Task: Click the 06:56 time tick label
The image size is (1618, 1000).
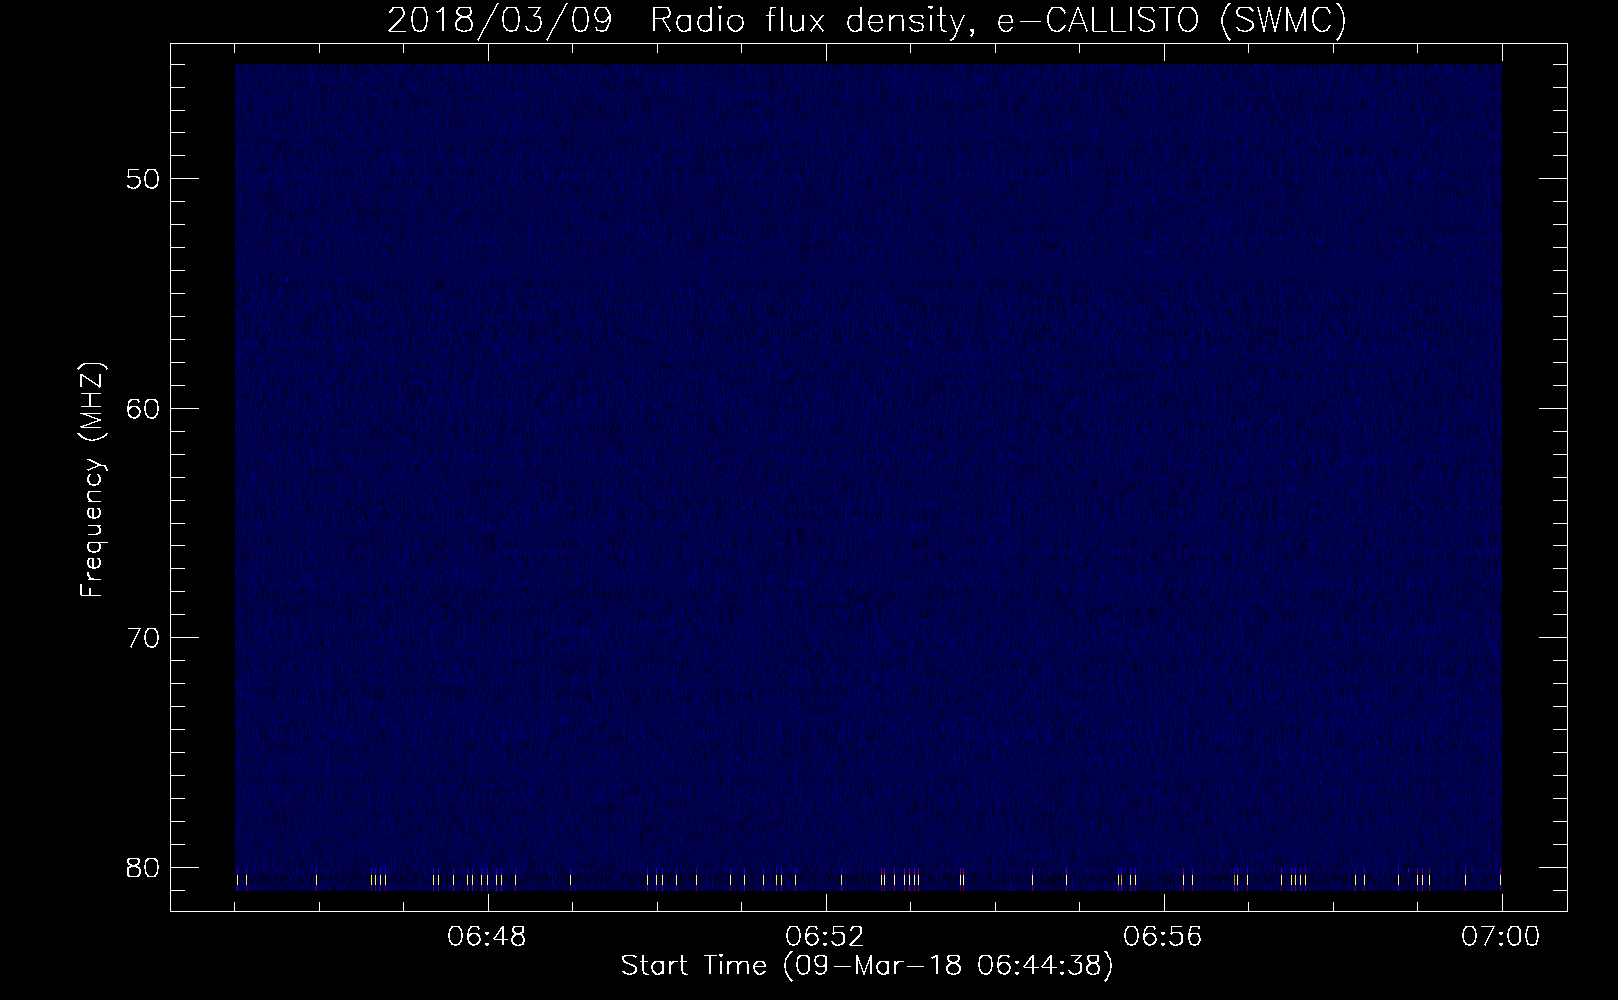Action: [1164, 938]
